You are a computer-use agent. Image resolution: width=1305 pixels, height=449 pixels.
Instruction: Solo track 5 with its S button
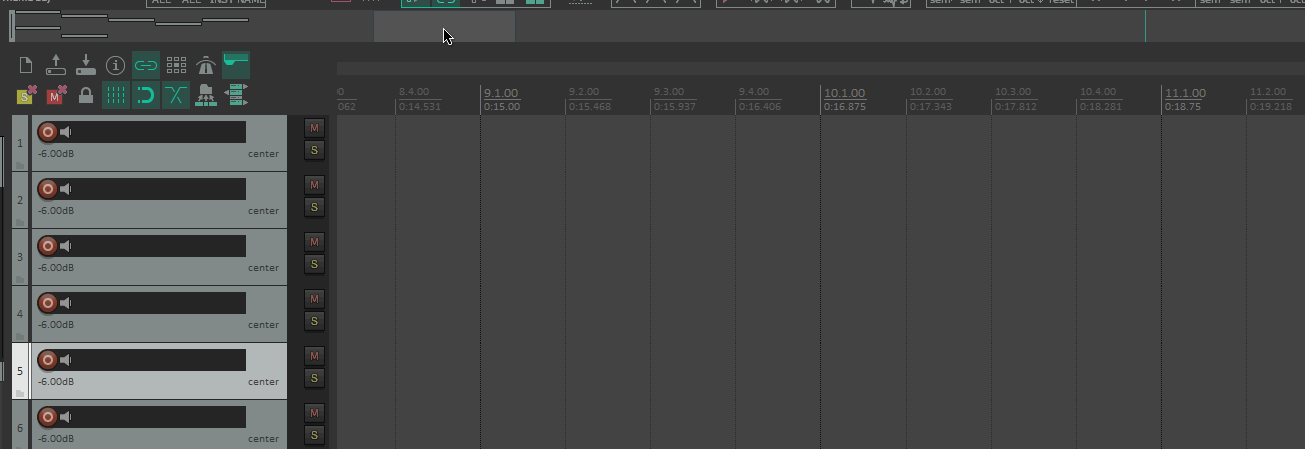pyautogui.click(x=314, y=378)
